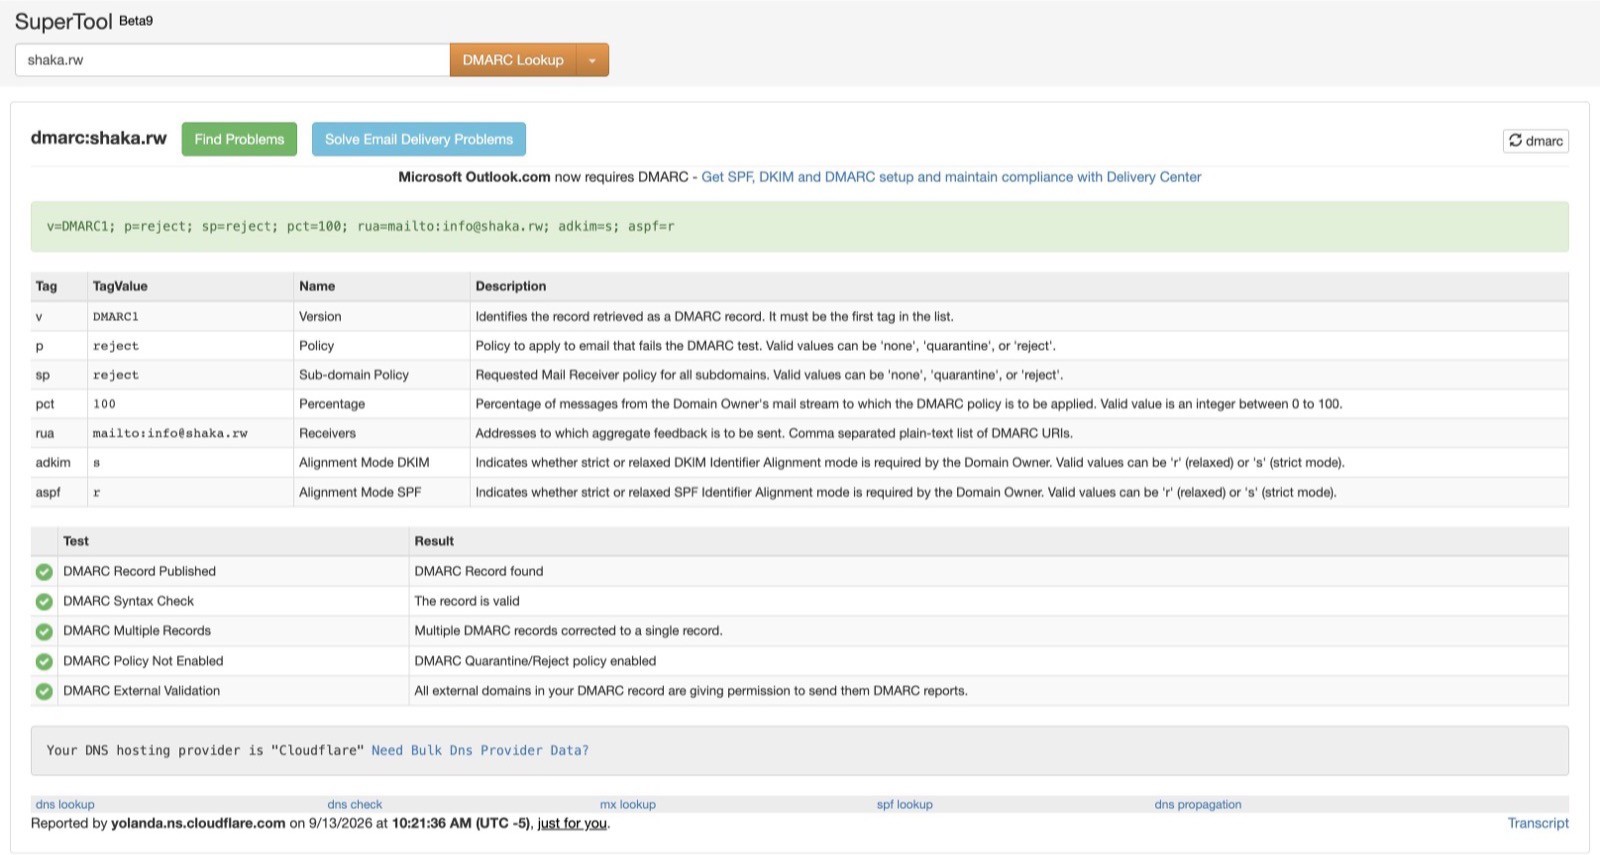This screenshot has width=1600, height=855.
Task: Click the dmarc:shaka.rw heading
Action: (99, 138)
